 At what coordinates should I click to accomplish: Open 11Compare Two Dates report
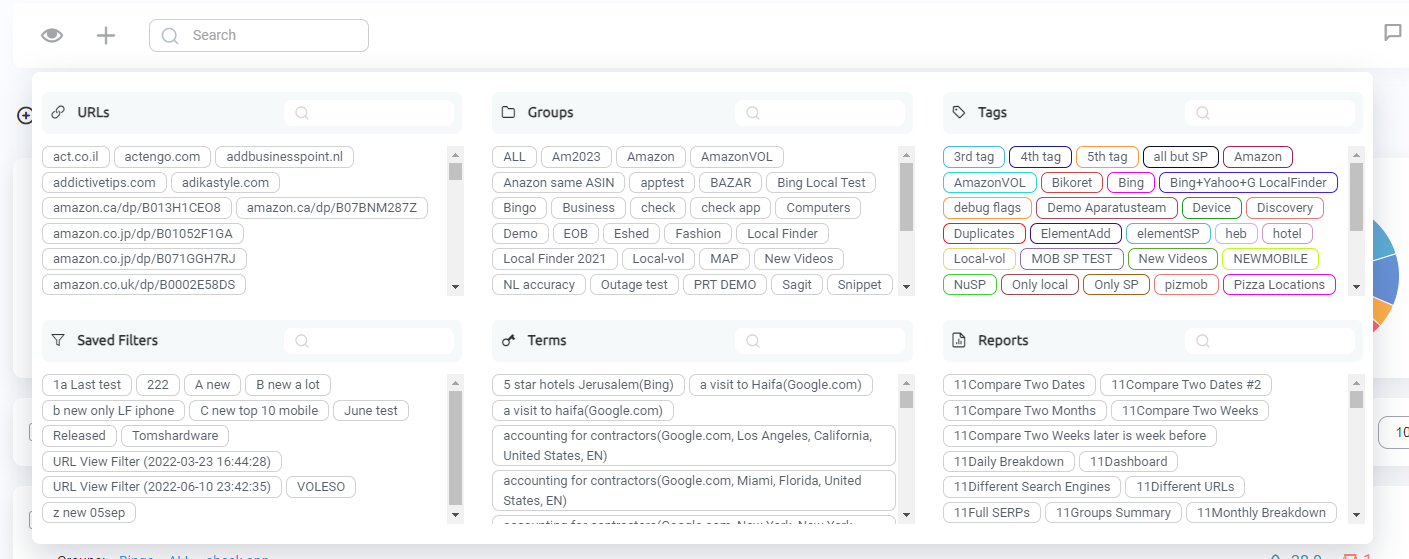pos(1019,385)
